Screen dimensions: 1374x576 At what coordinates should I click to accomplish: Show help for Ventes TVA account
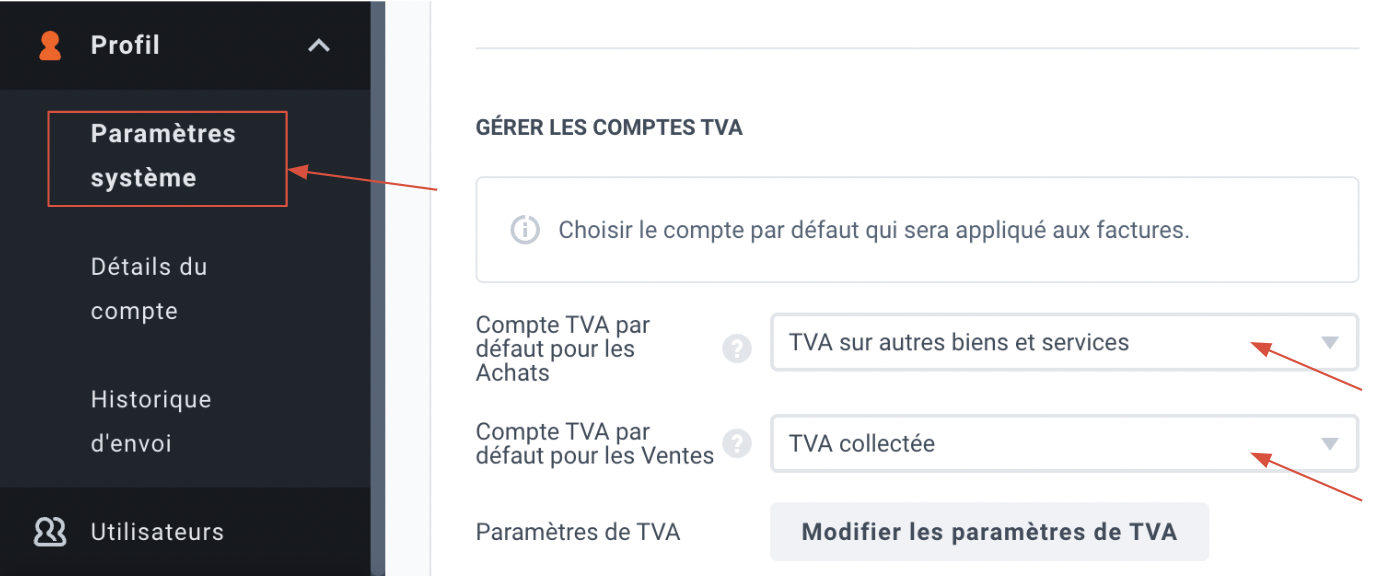pos(737,443)
